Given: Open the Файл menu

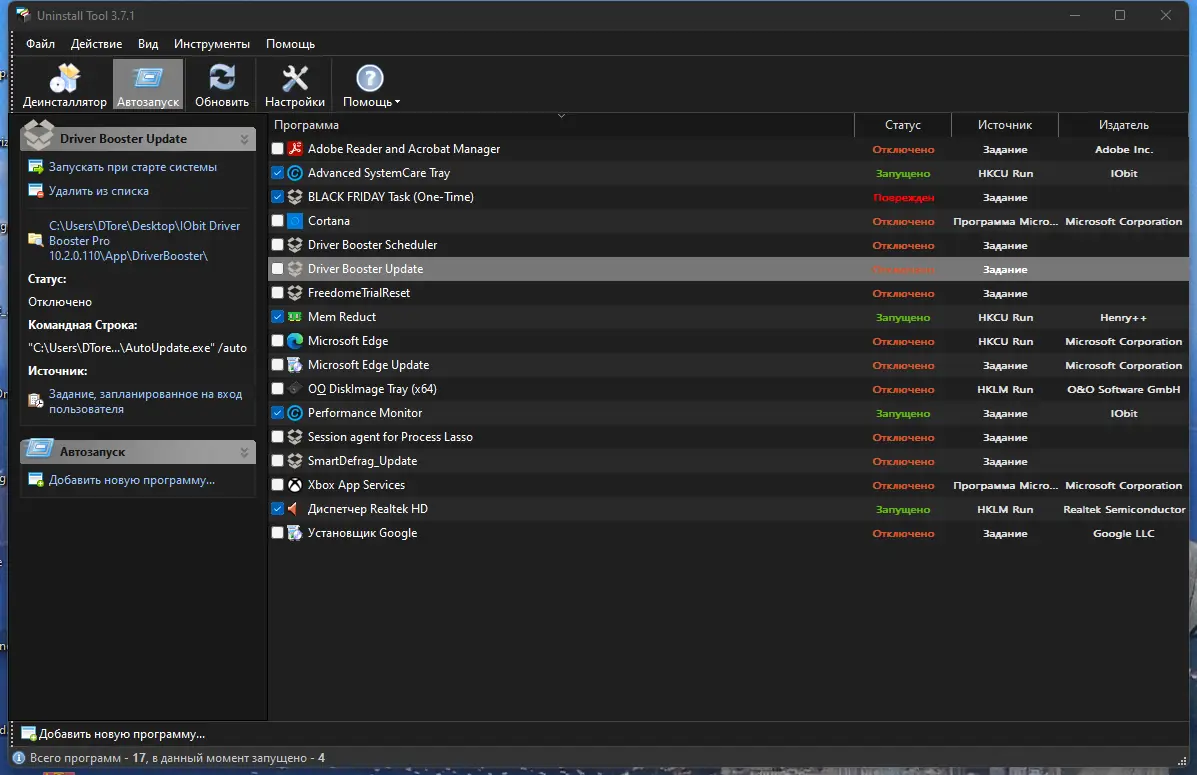Looking at the screenshot, I should (40, 44).
